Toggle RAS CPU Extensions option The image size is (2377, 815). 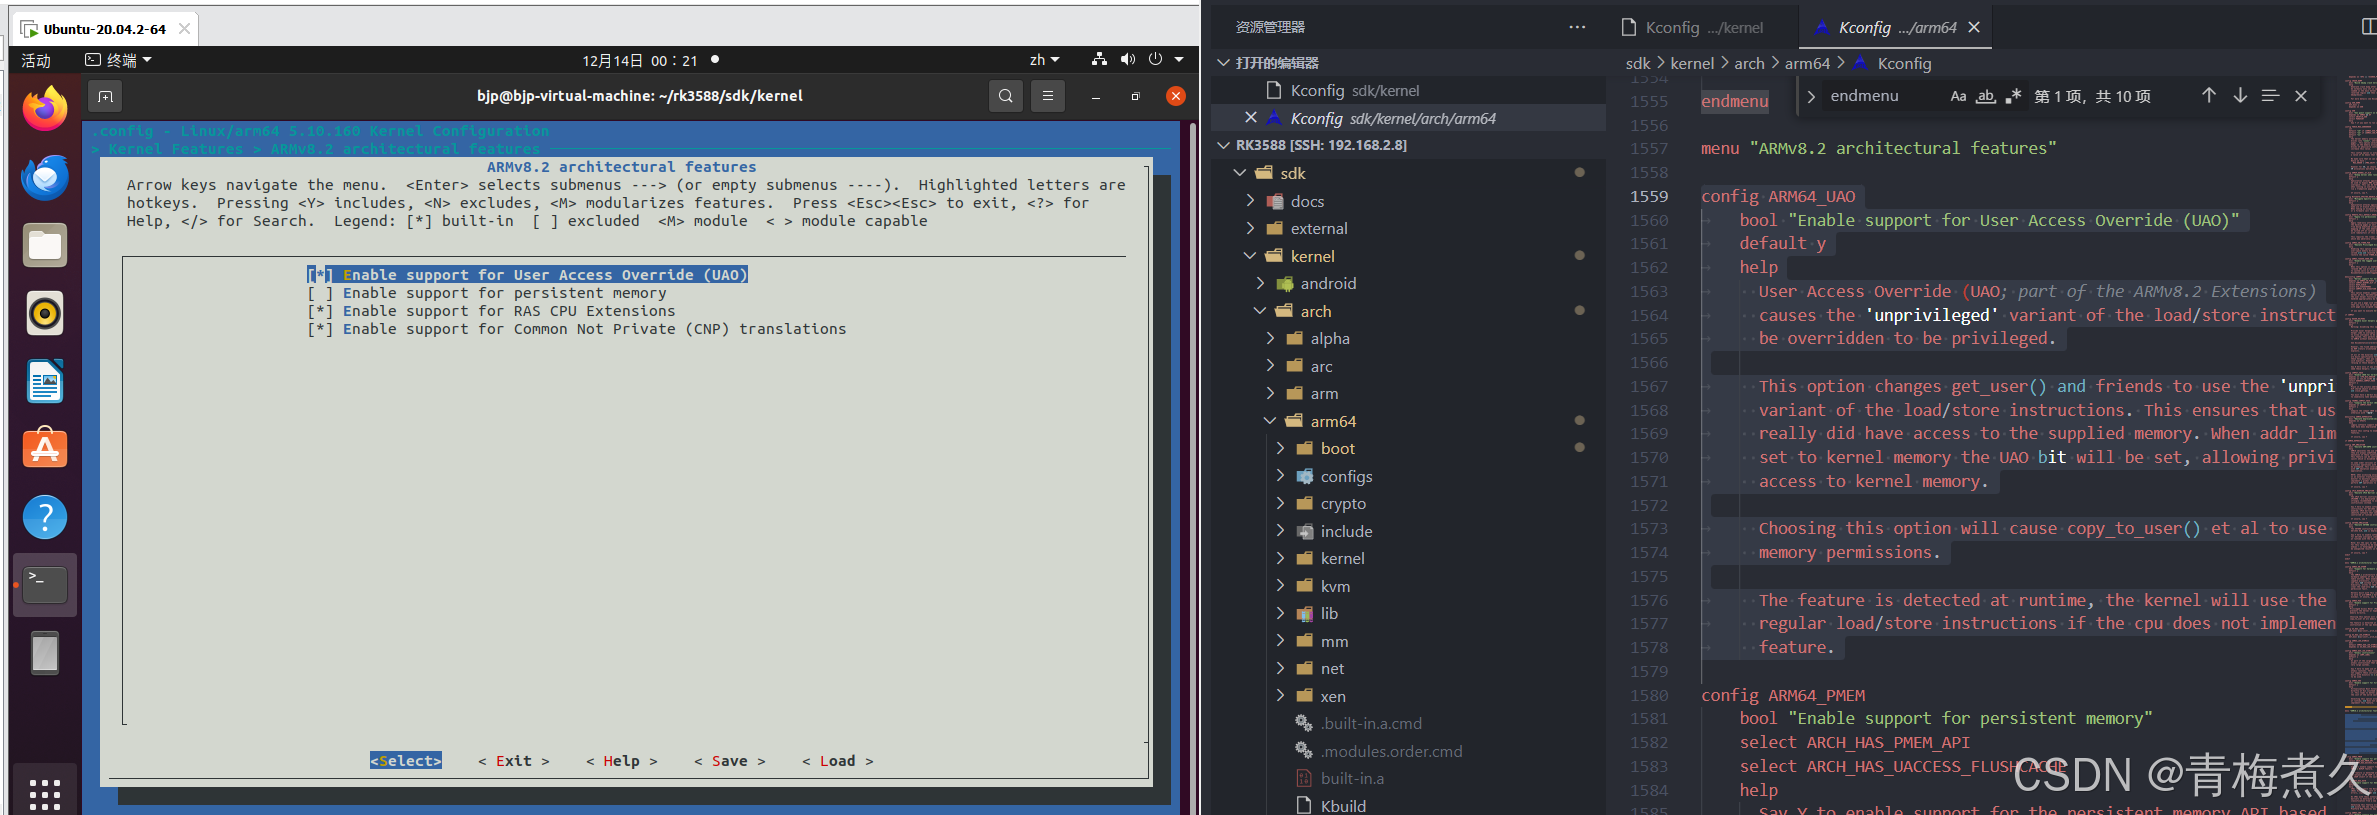click(491, 311)
